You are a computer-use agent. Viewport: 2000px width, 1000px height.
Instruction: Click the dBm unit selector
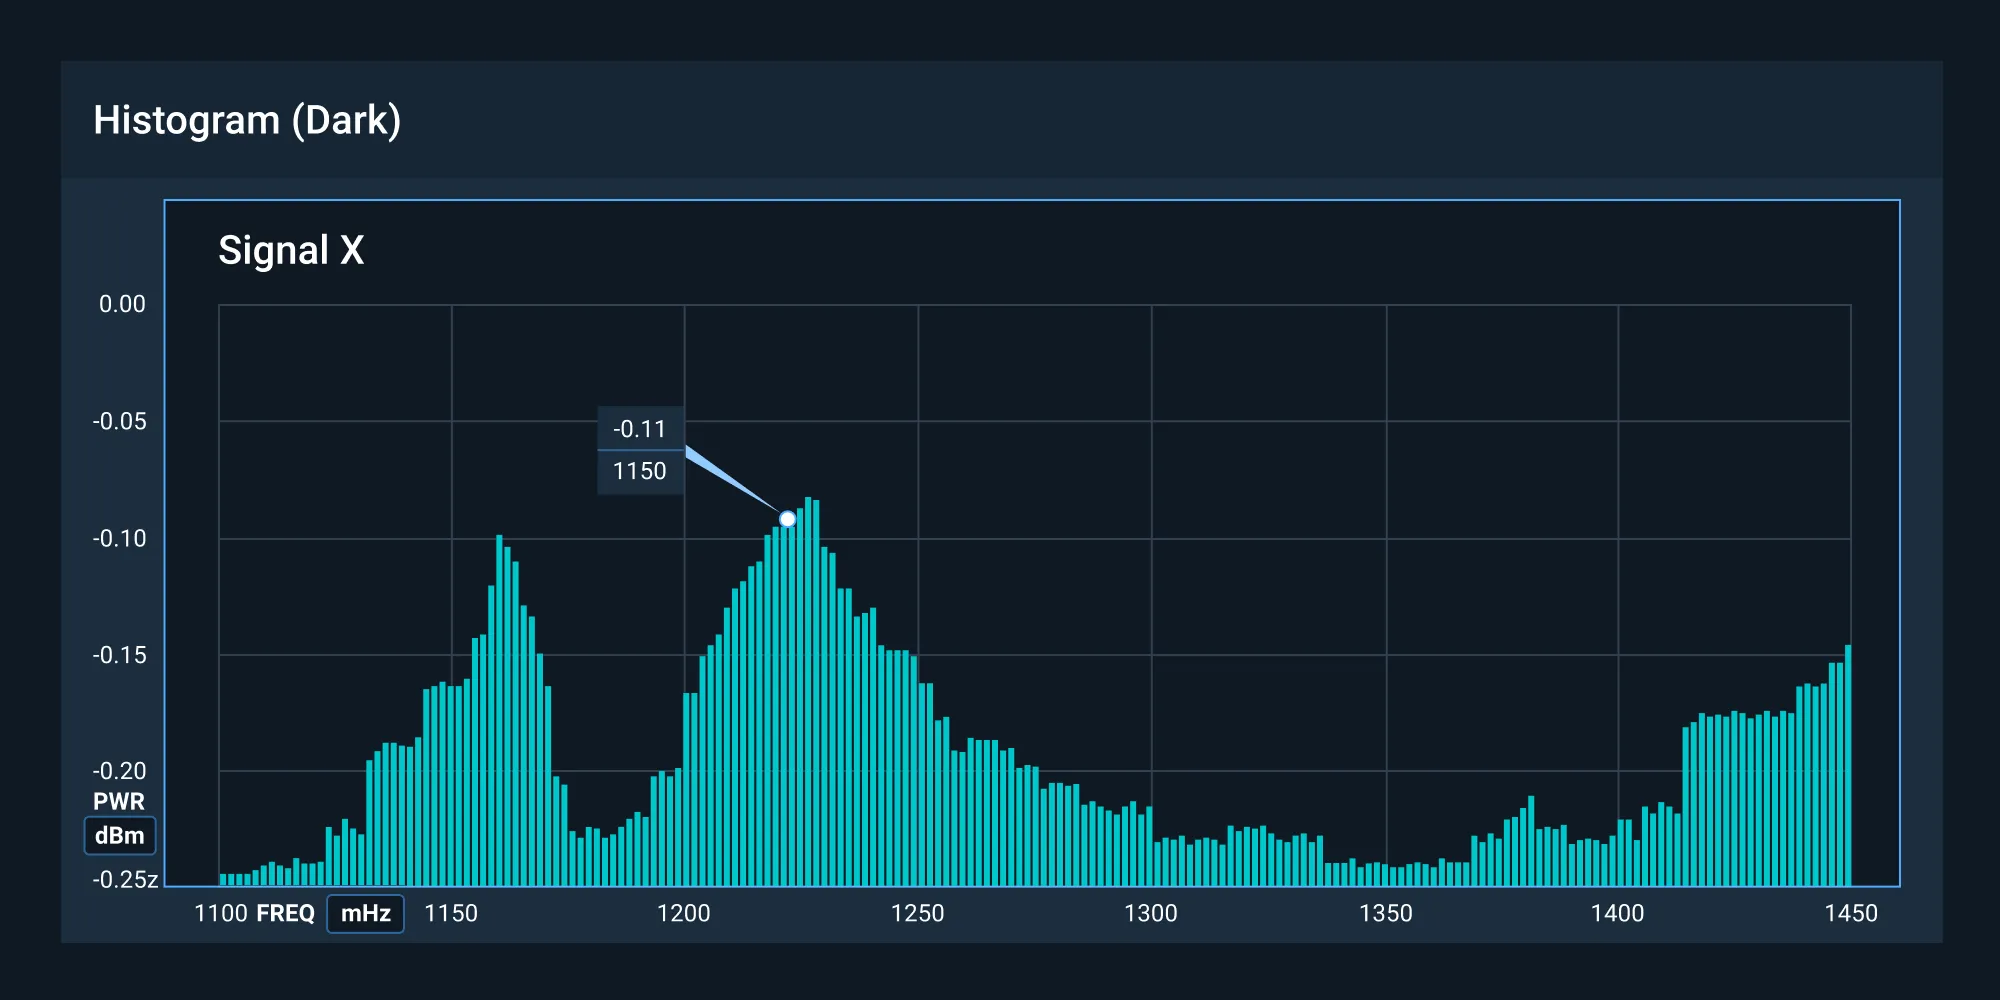click(118, 836)
